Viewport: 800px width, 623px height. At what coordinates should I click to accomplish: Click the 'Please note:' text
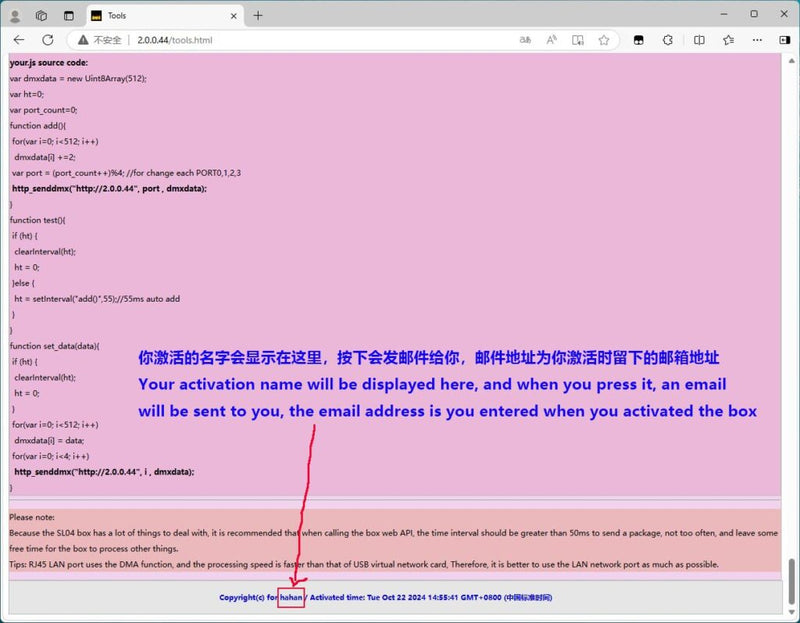pos(32,517)
